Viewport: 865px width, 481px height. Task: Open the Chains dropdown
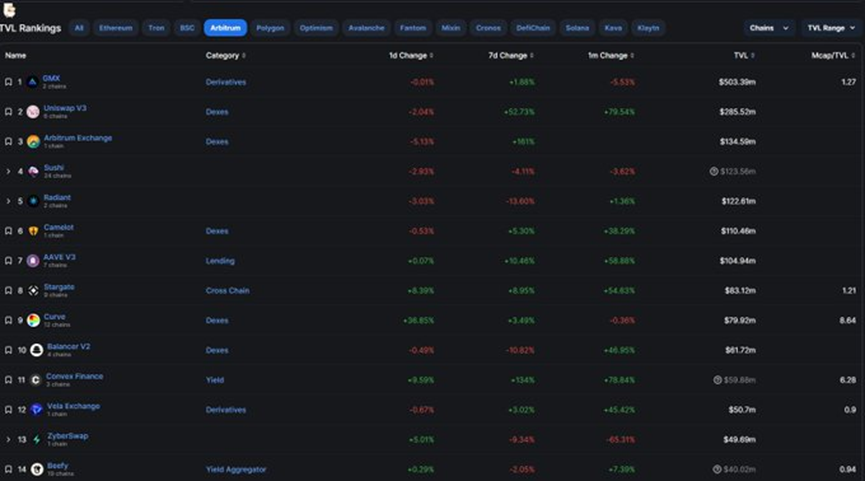click(769, 28)
